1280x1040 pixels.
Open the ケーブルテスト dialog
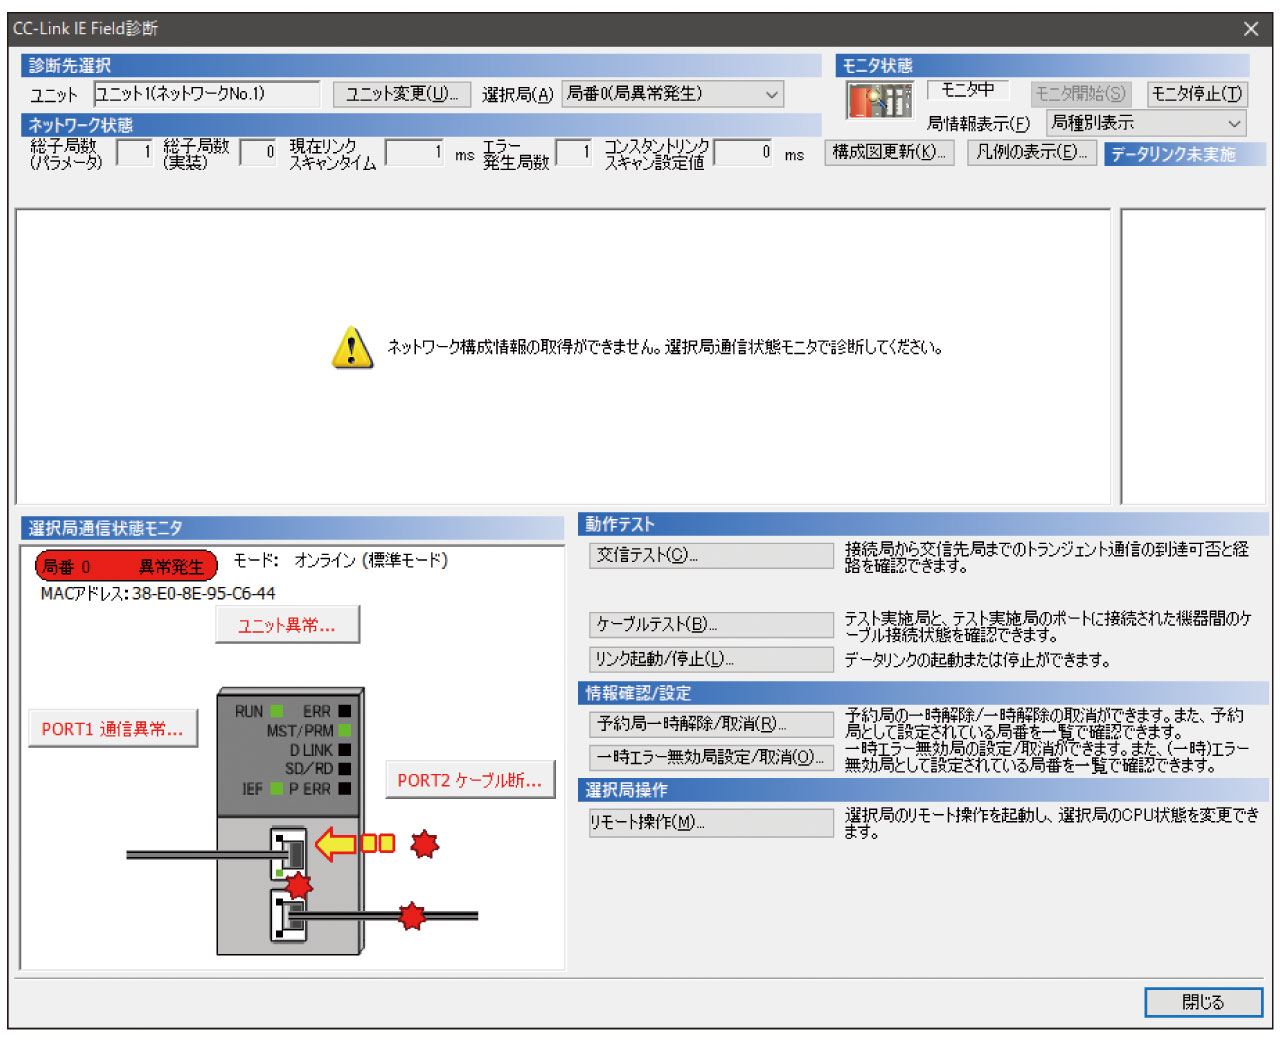click(711, 624)
